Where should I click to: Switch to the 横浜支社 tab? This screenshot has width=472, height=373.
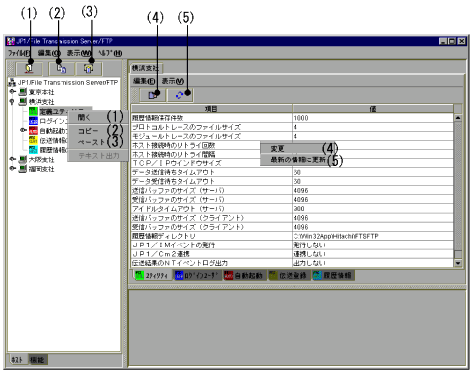(146, 68)
